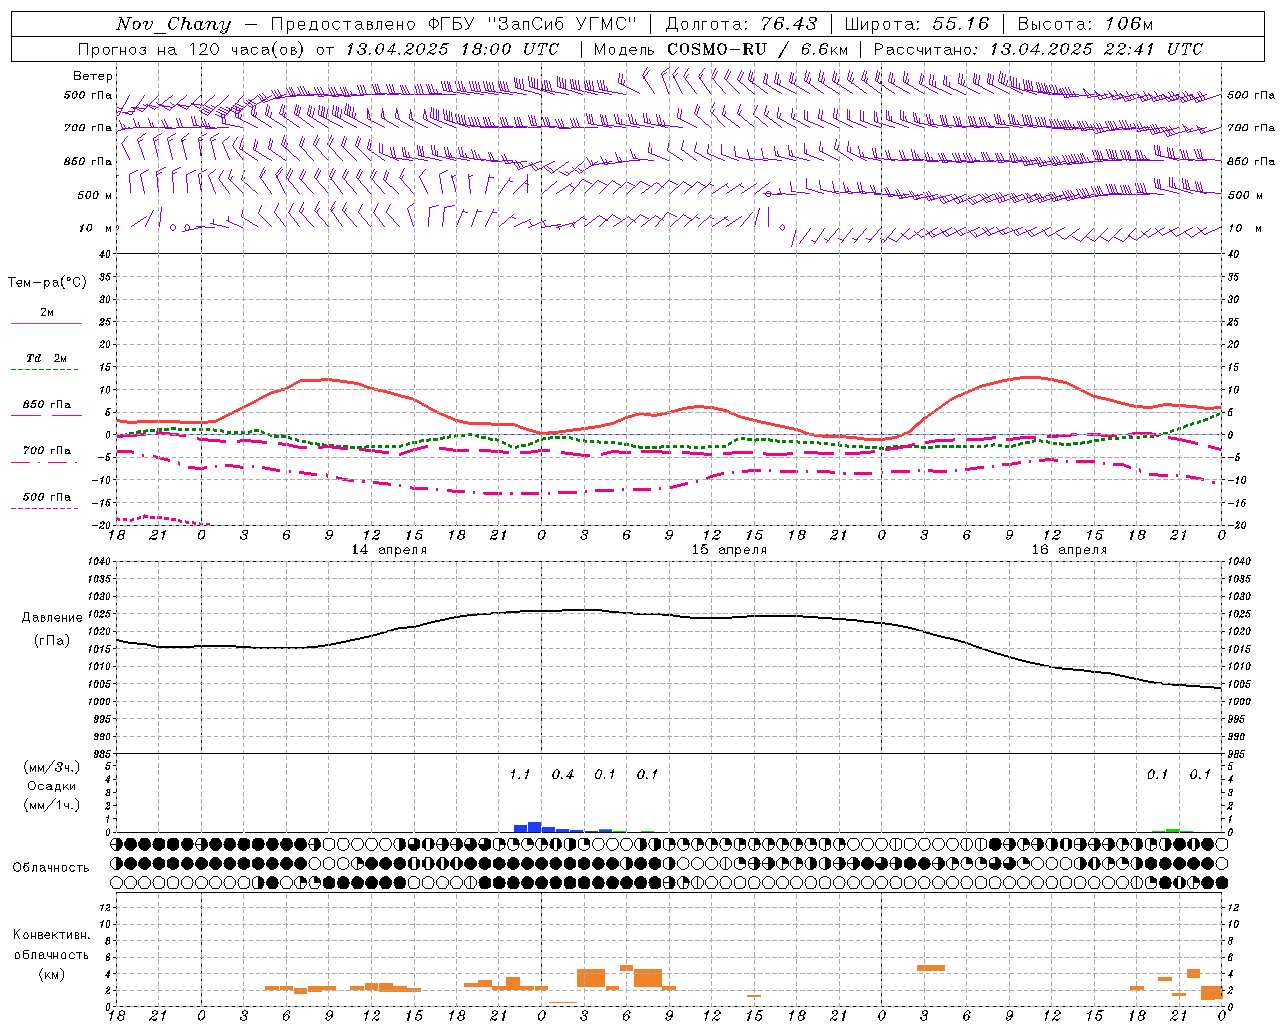Click the 15 апреля date label
The width and height of the screenshot is (1280, 1024).
(730, 550)
